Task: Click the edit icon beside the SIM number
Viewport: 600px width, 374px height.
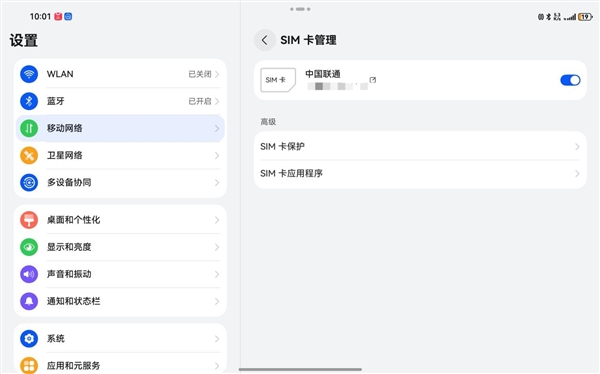Action: point(373,80)
